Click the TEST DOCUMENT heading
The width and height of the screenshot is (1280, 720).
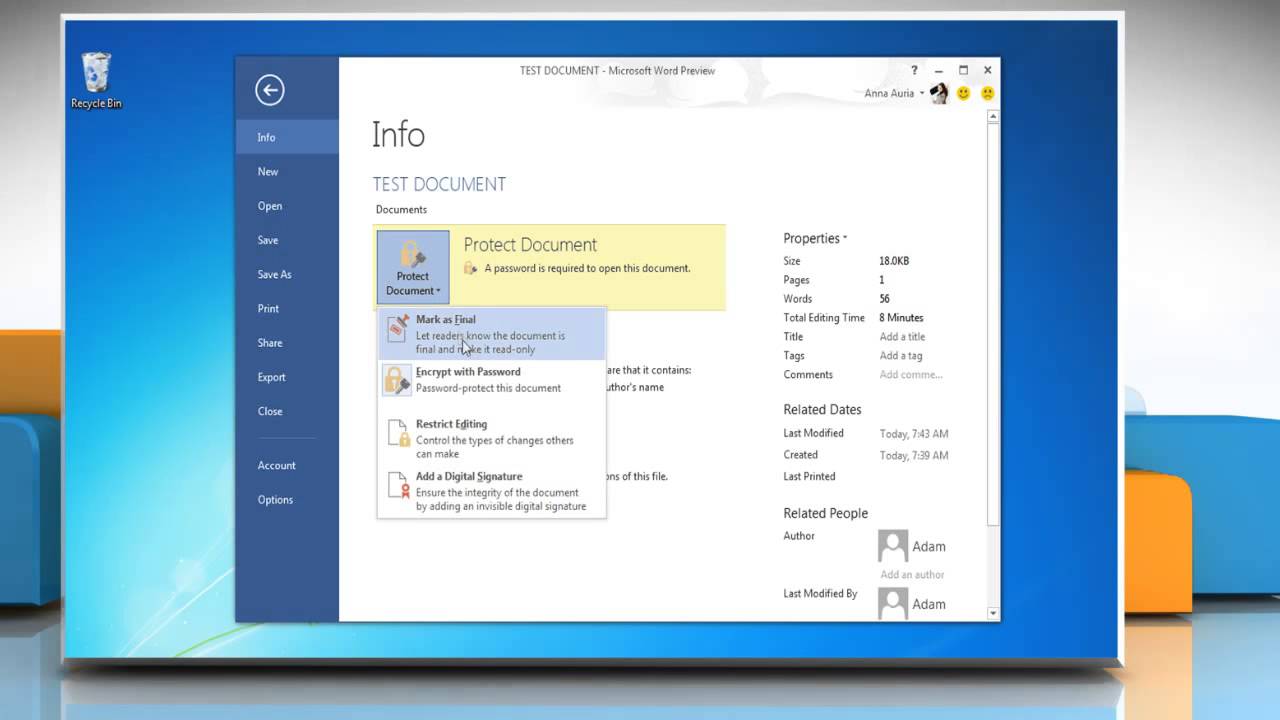point(439,184)
